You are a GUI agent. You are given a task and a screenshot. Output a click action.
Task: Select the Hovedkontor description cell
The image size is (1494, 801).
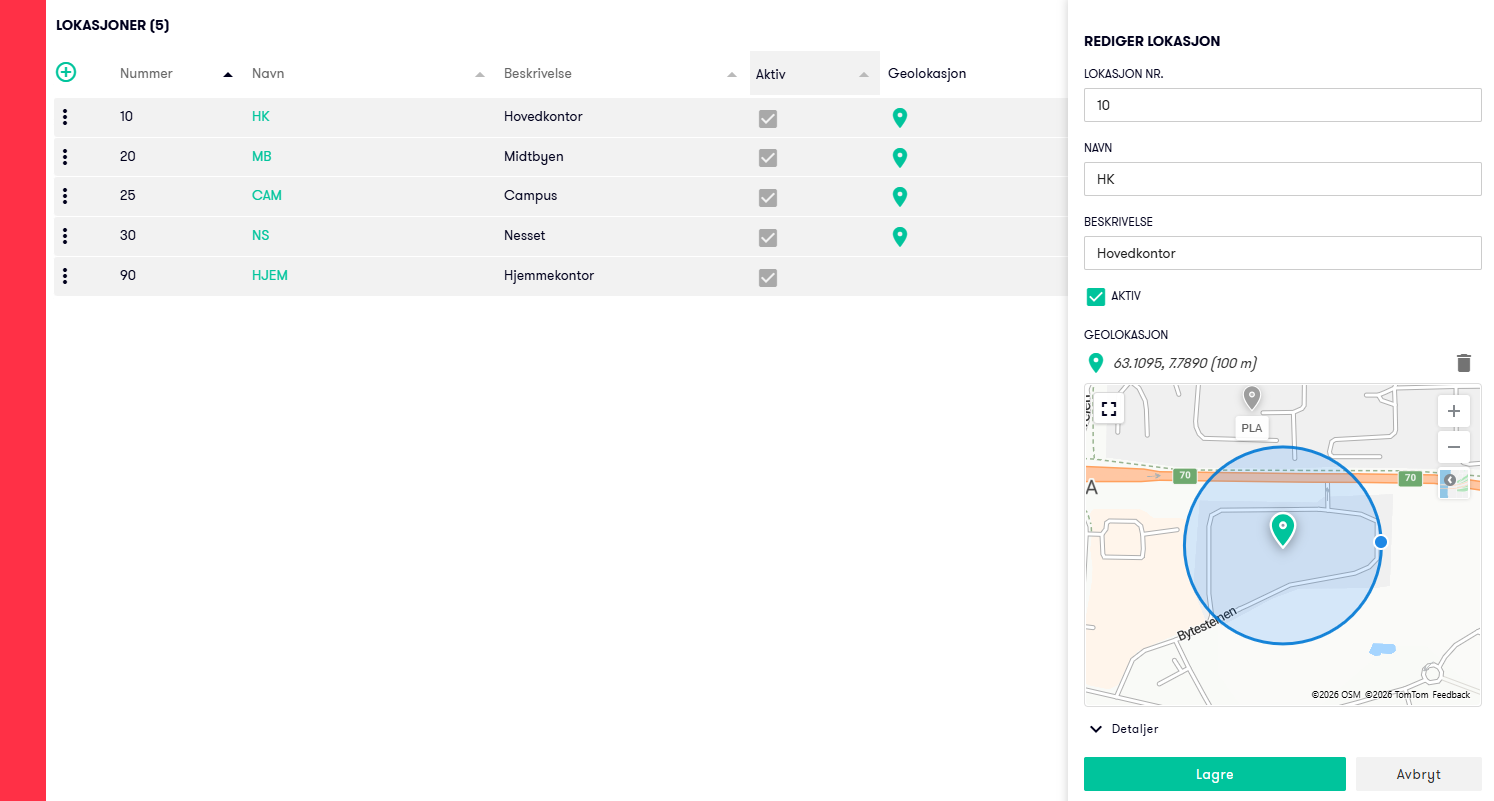coord(543,117)
